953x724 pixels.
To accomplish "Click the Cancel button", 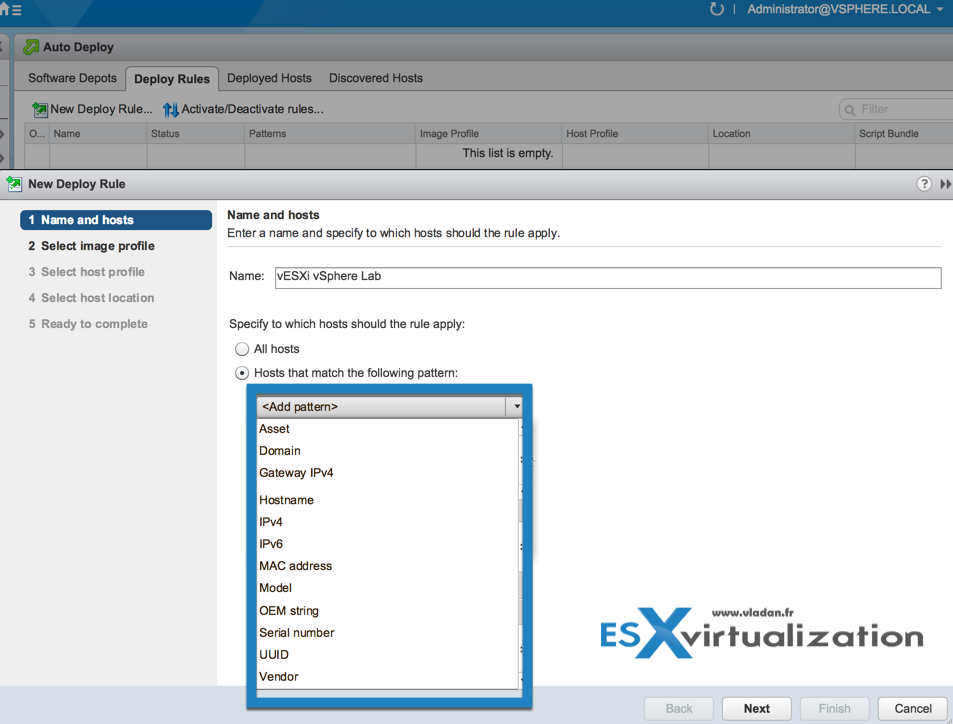I will (x=913, y=708).
